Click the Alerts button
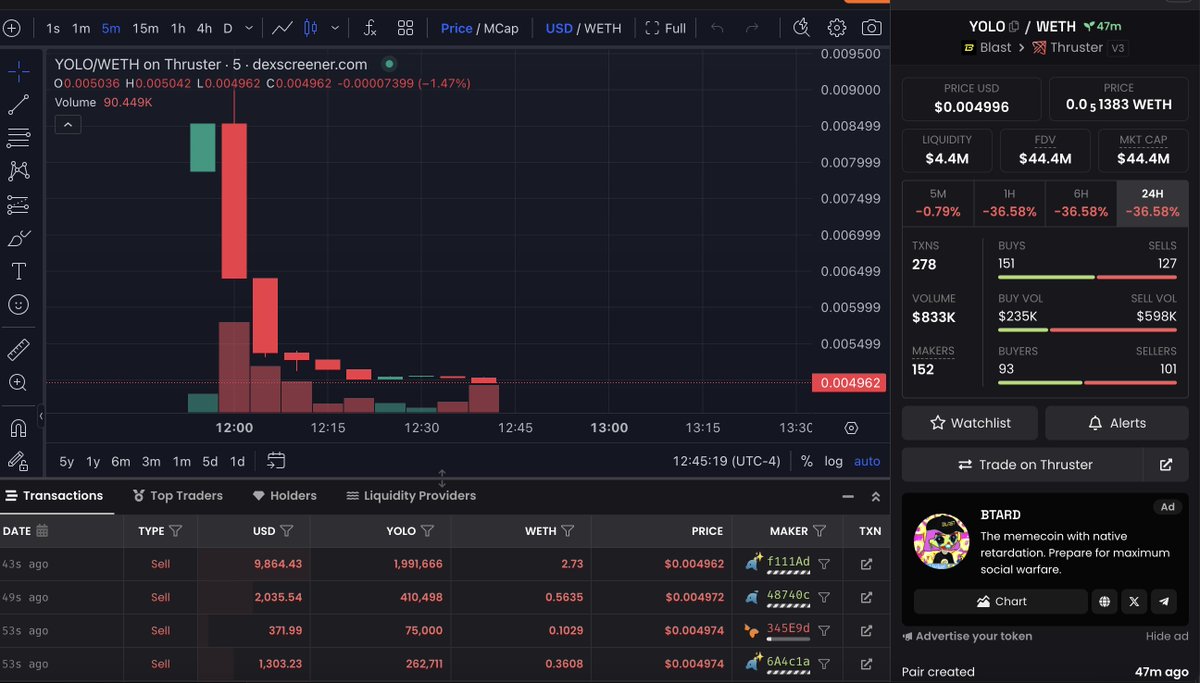Image resolution: width=1200 pixels, height=683 pixels. pos(1117,423)
